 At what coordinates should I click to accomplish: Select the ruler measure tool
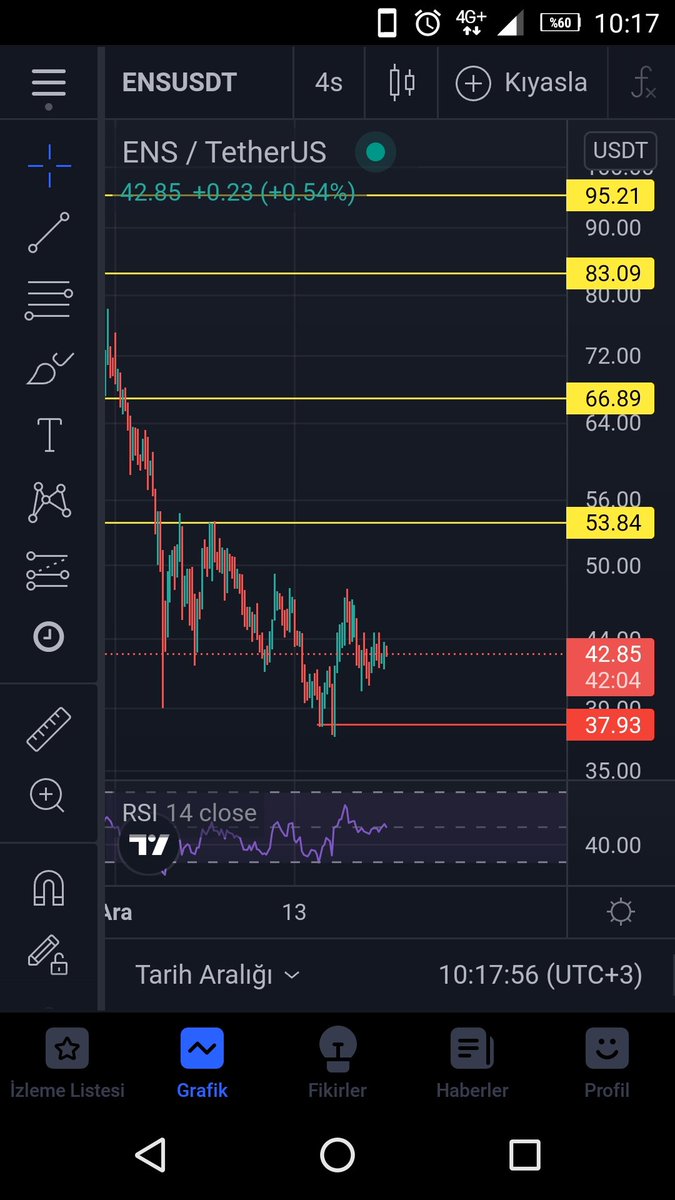pyautogui.click(x=48, y=729)
